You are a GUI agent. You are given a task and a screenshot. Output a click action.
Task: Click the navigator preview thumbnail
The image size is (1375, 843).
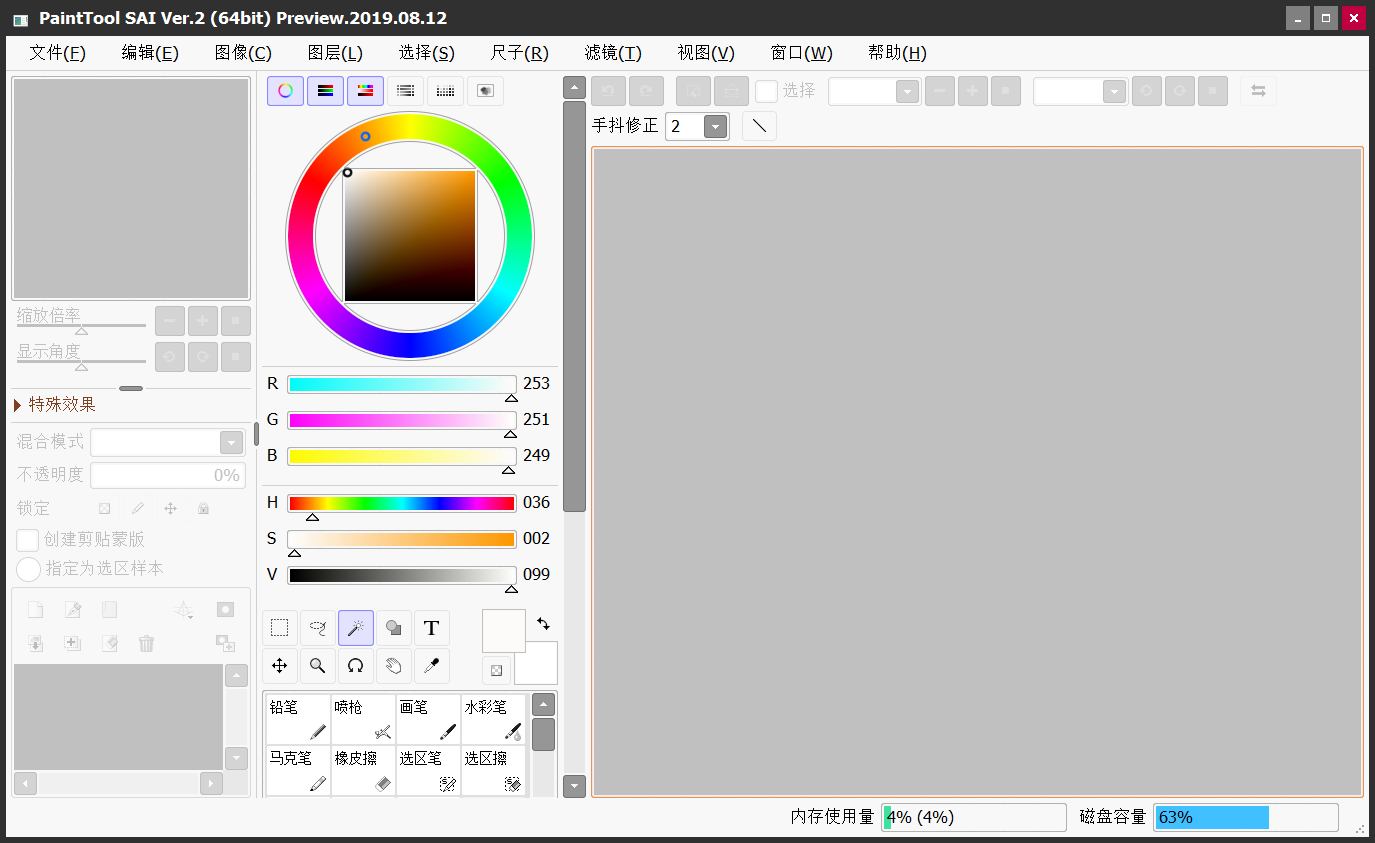pos(131,188)
